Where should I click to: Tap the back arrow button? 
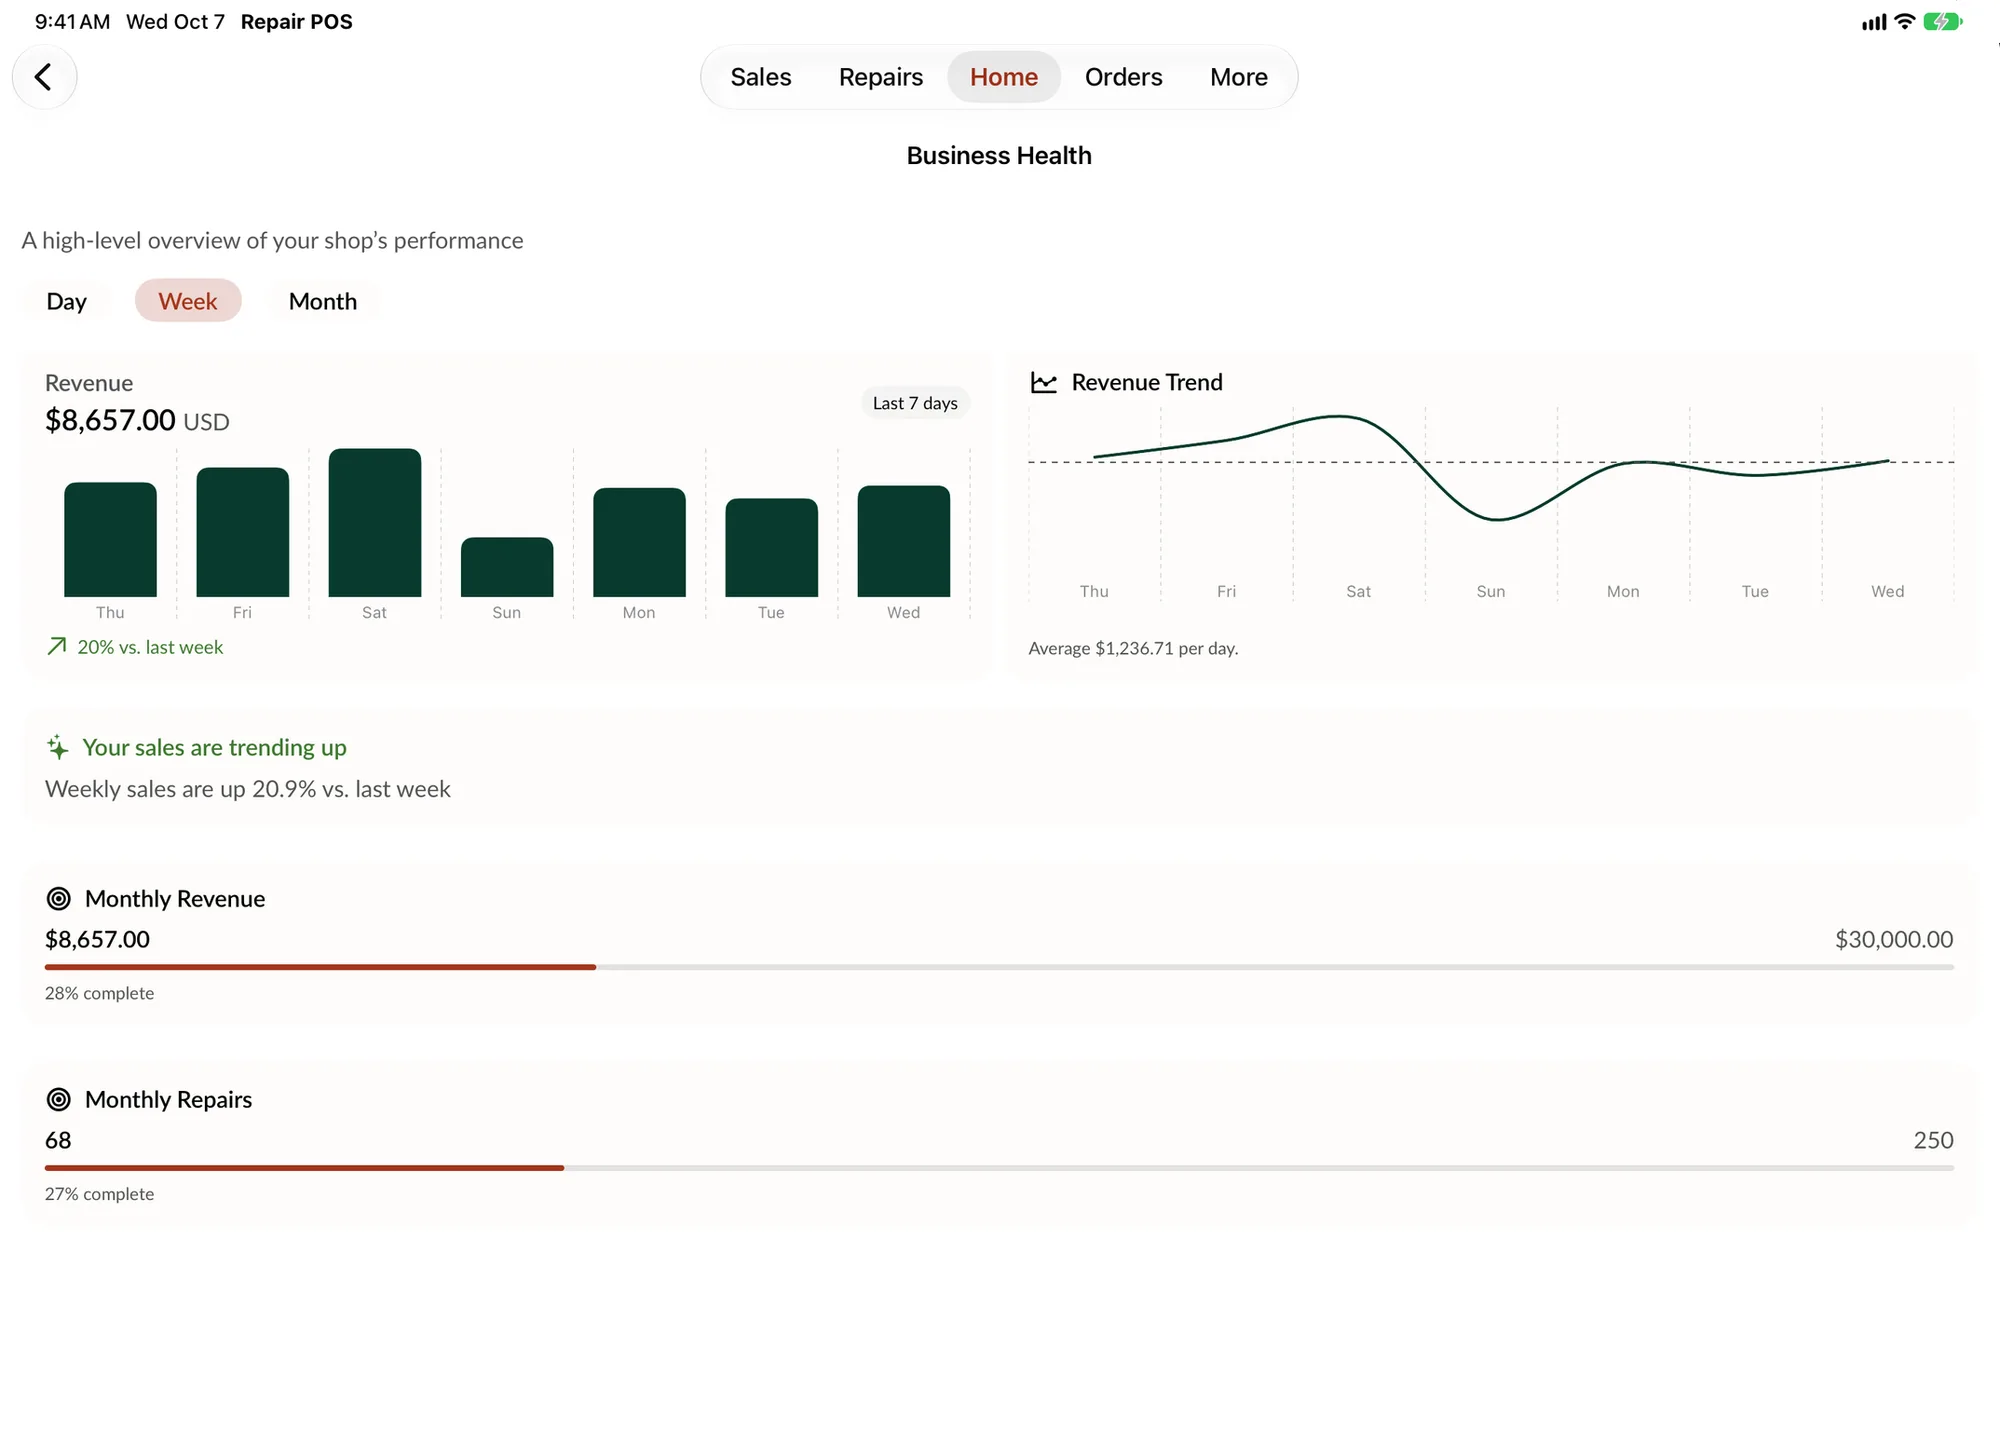click(44, 77)
